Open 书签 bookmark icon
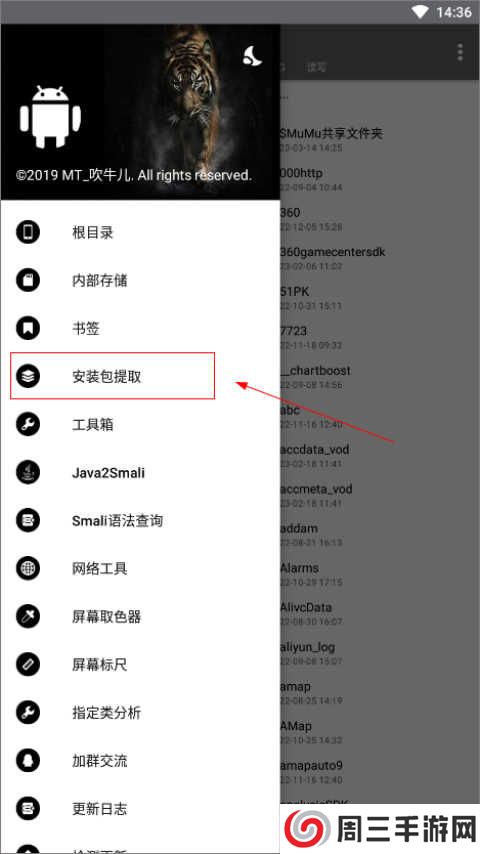Screen dimensions: 480x854 click(28, 328)
